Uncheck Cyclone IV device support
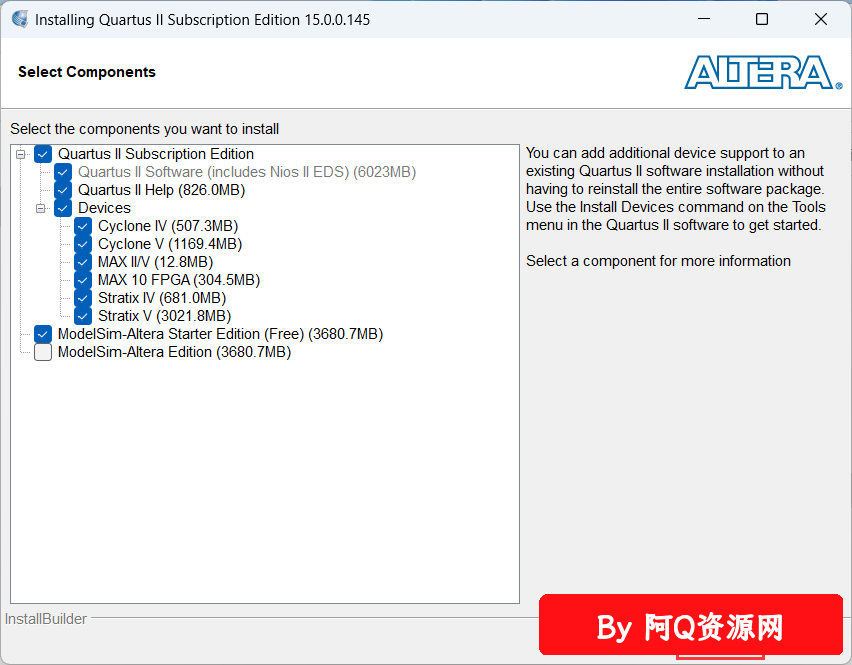Image resolution: width=852 pixels, height=665 pixels. click(83, 226)
